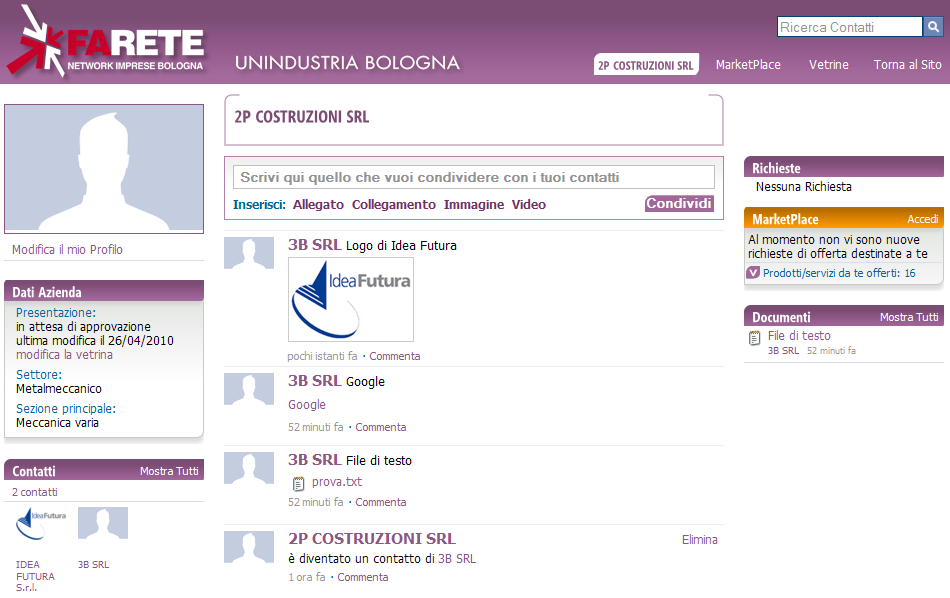This screenshot has width=950, height=598.
Task: Click the IDEA FUTURA contact thumbnail
Action: pos(40,523)
